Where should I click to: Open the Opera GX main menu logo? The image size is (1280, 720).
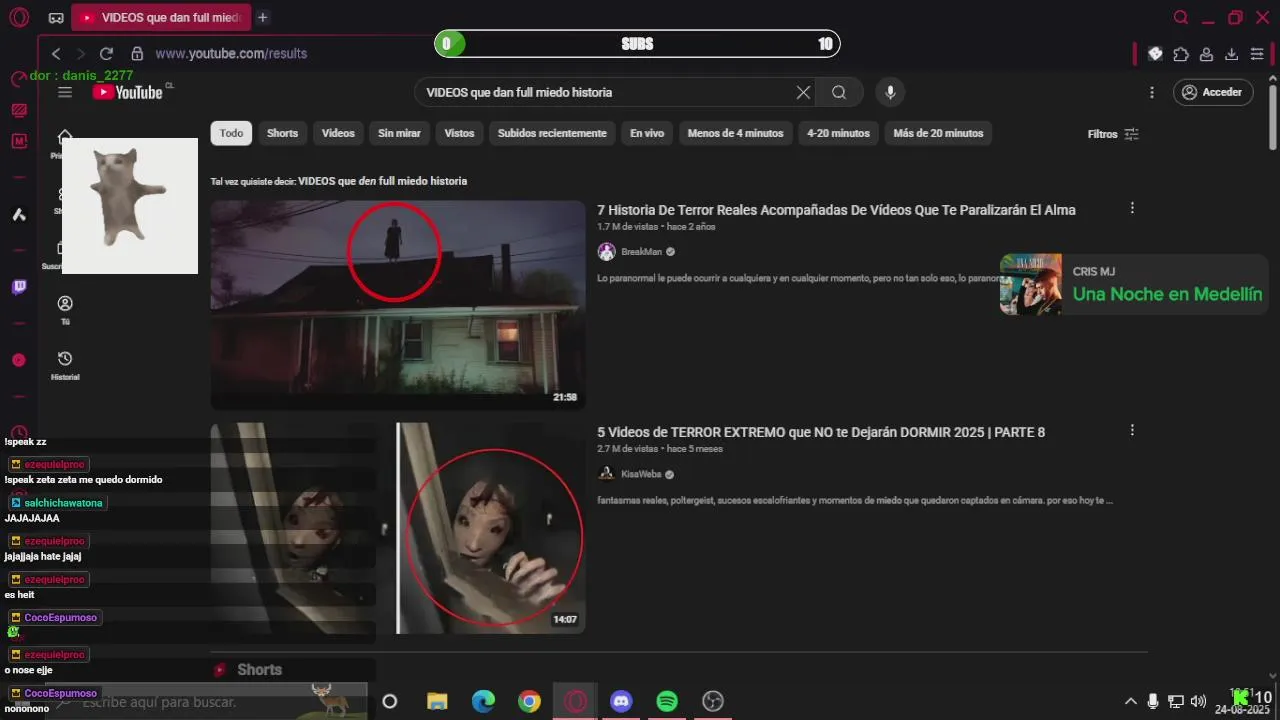tap(19, 18)
